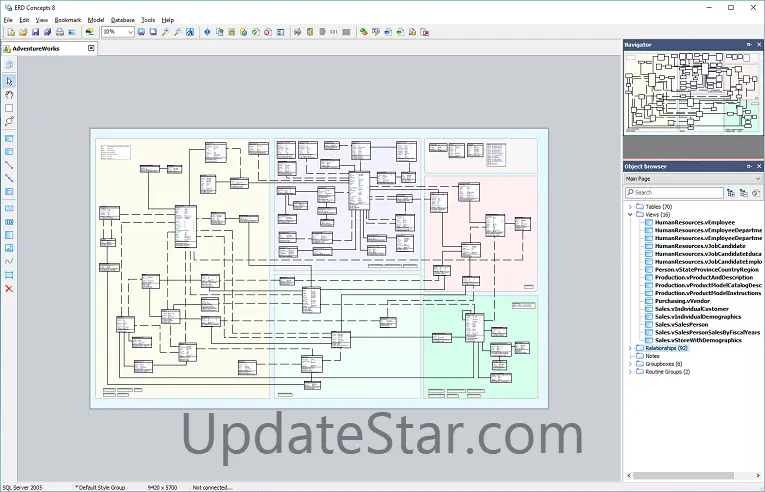Click the zoom out magnifier icon
The width and height of the screenshot is (765, 492).
(178, 32)
